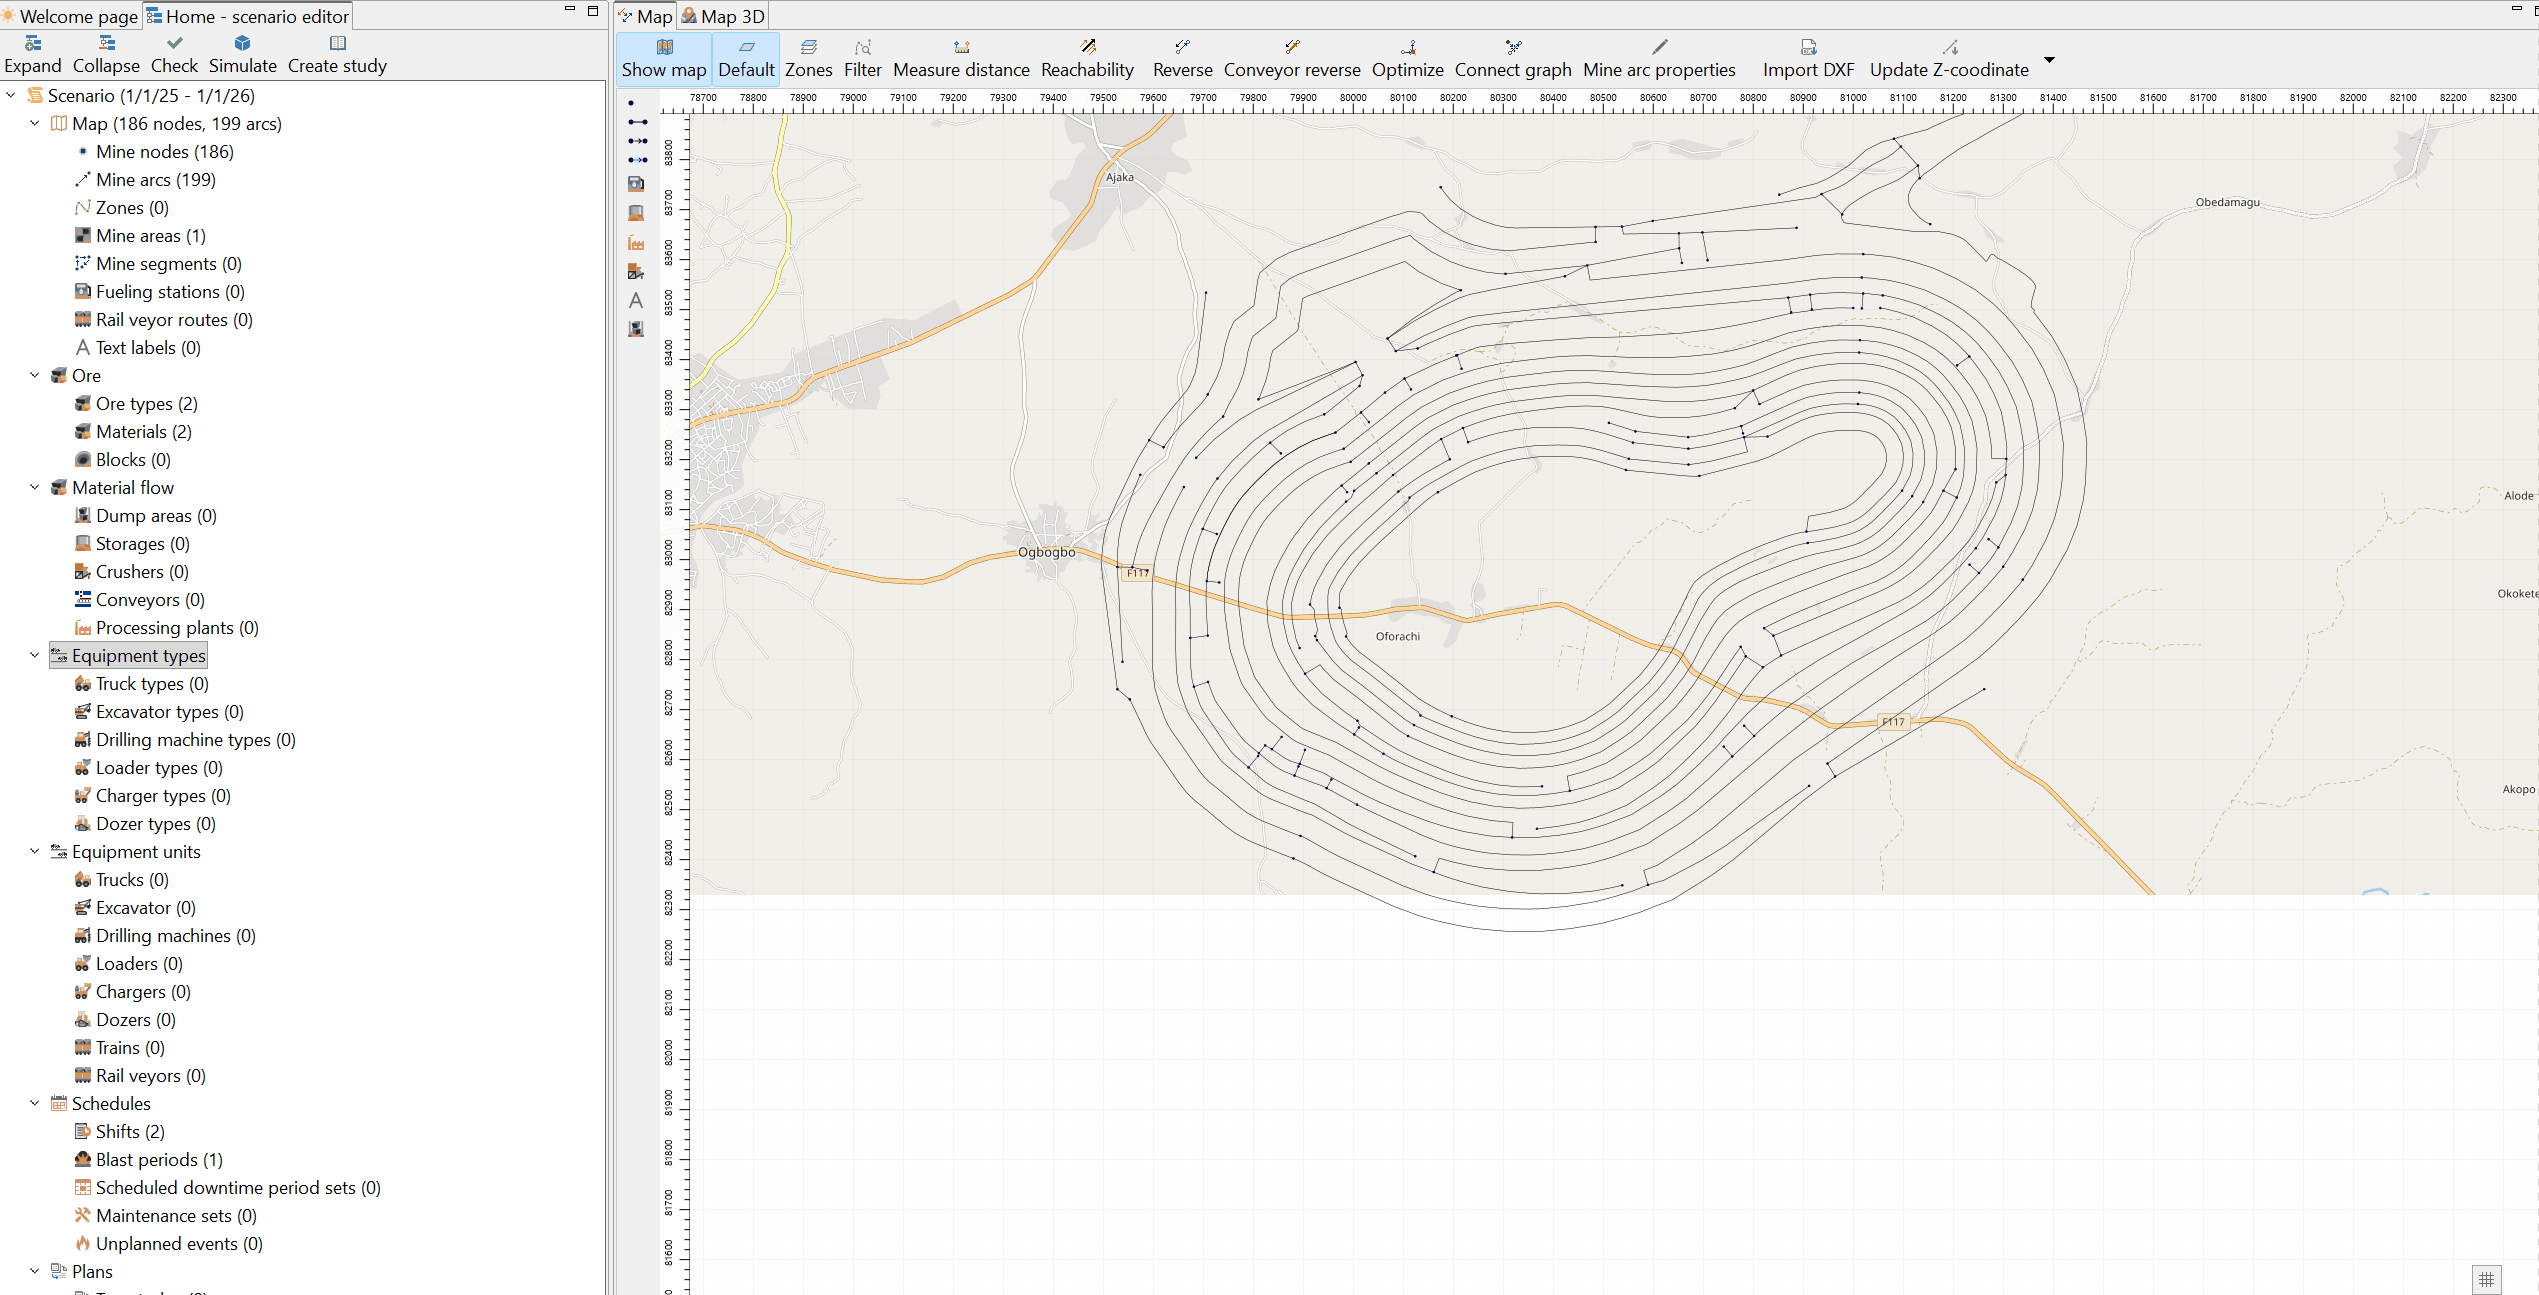Select the processing plant factory tool
Image resolution: width=2539 pixels, height=1295 pixels.
click(636, 242)
